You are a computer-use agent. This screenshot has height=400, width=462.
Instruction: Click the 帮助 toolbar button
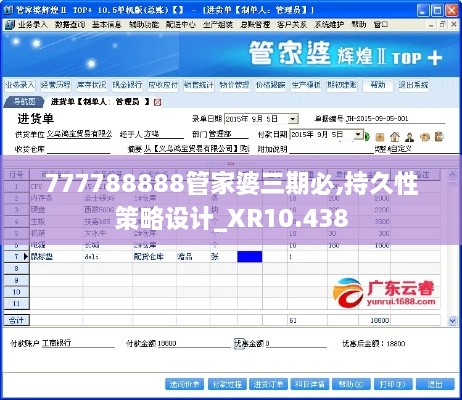click(x=378, y=85)
